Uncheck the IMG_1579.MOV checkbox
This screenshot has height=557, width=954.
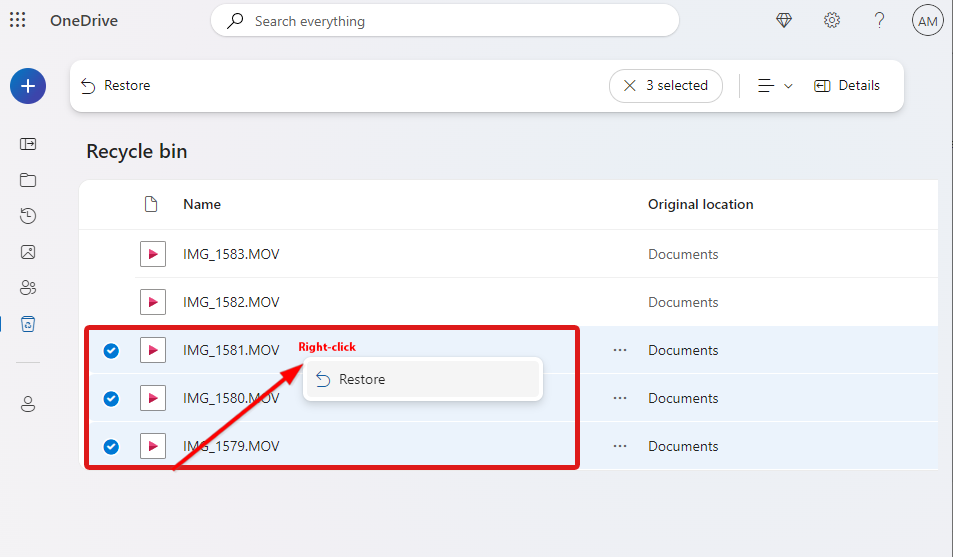point(111,447)
